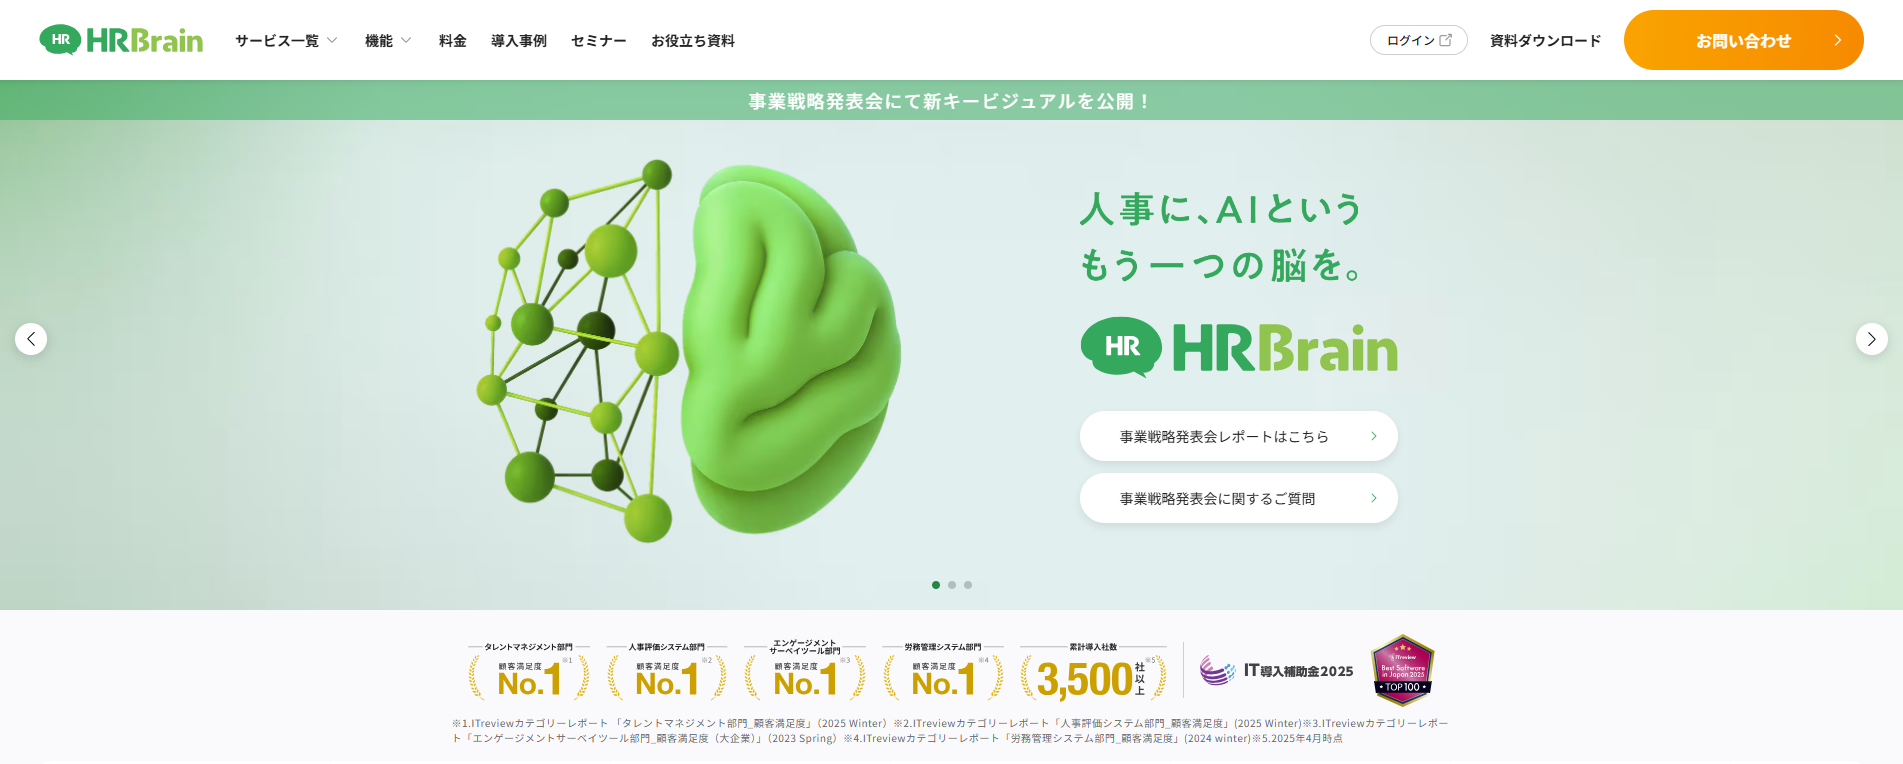This screenshot has height=764, width=1903.
Task: Advance to next carousel slide arrow
Action: pyautogui.click(x=1871, y=339)
